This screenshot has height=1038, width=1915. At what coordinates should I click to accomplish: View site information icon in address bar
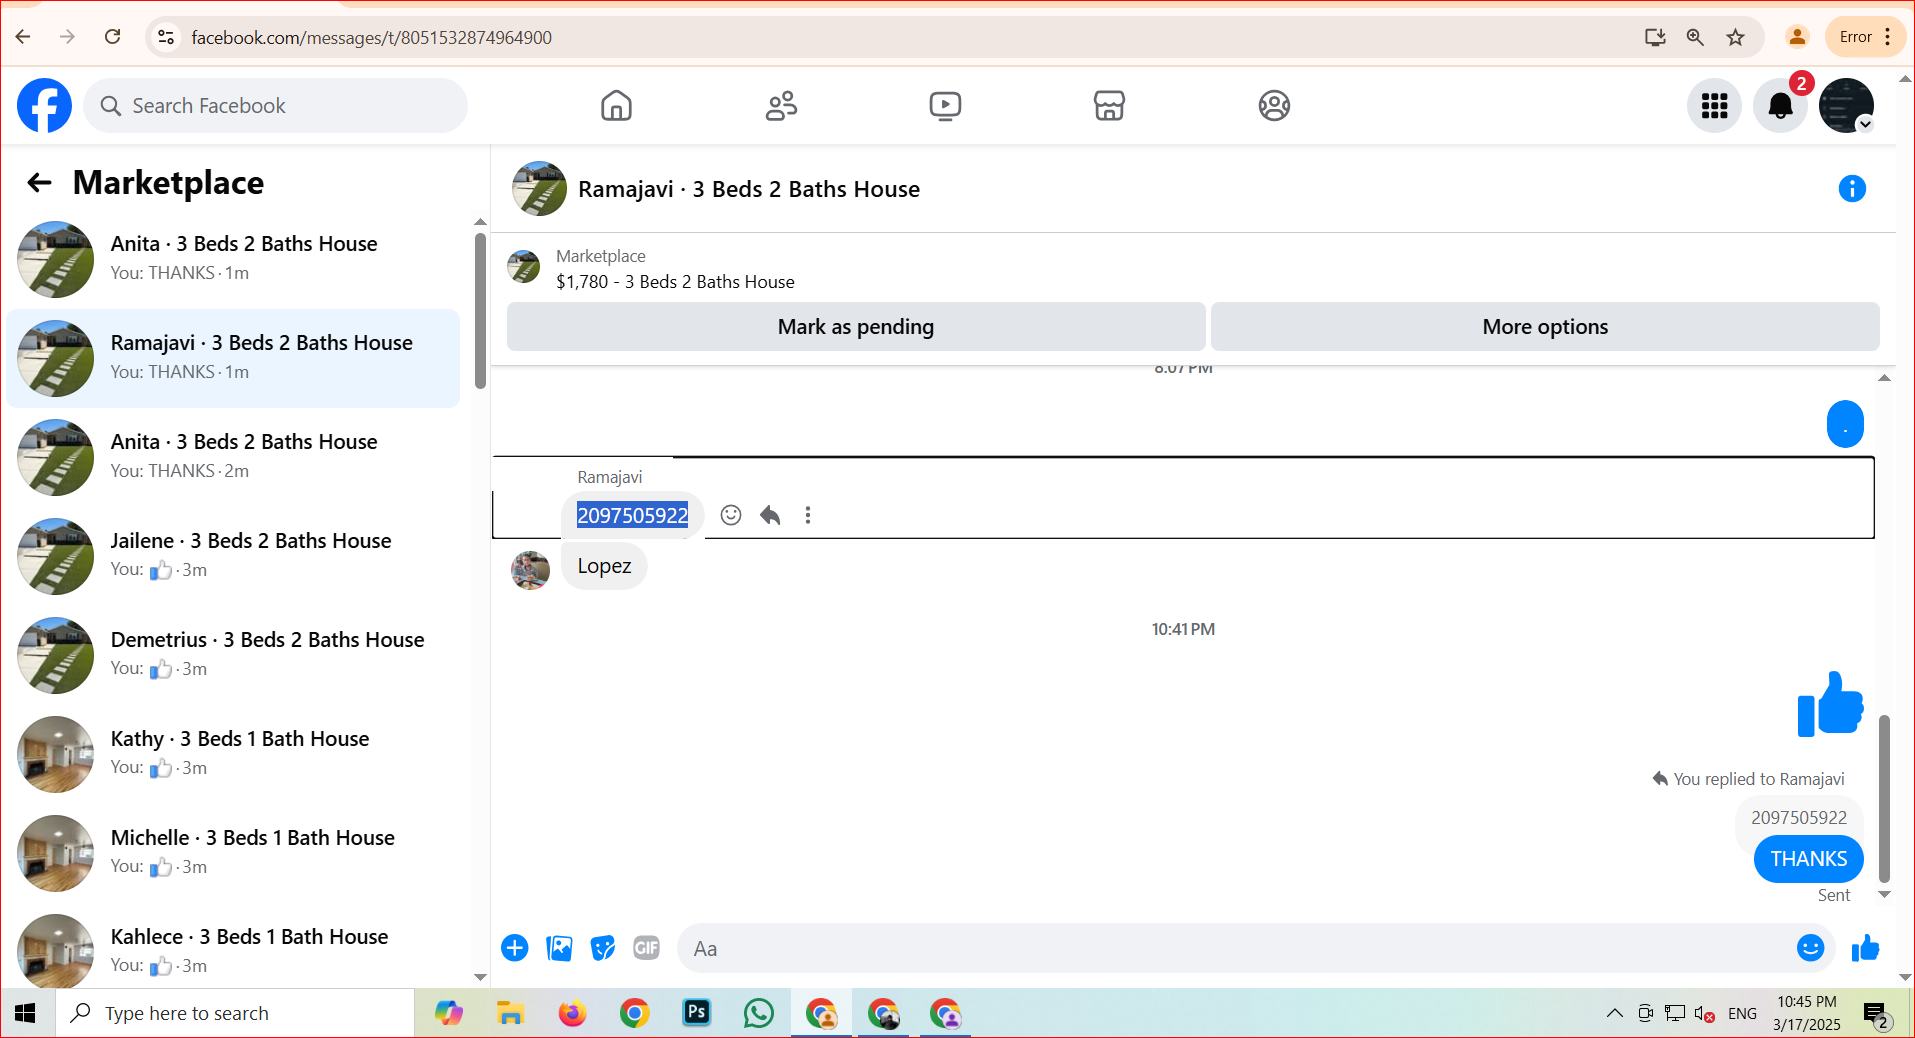click(166, 37)
